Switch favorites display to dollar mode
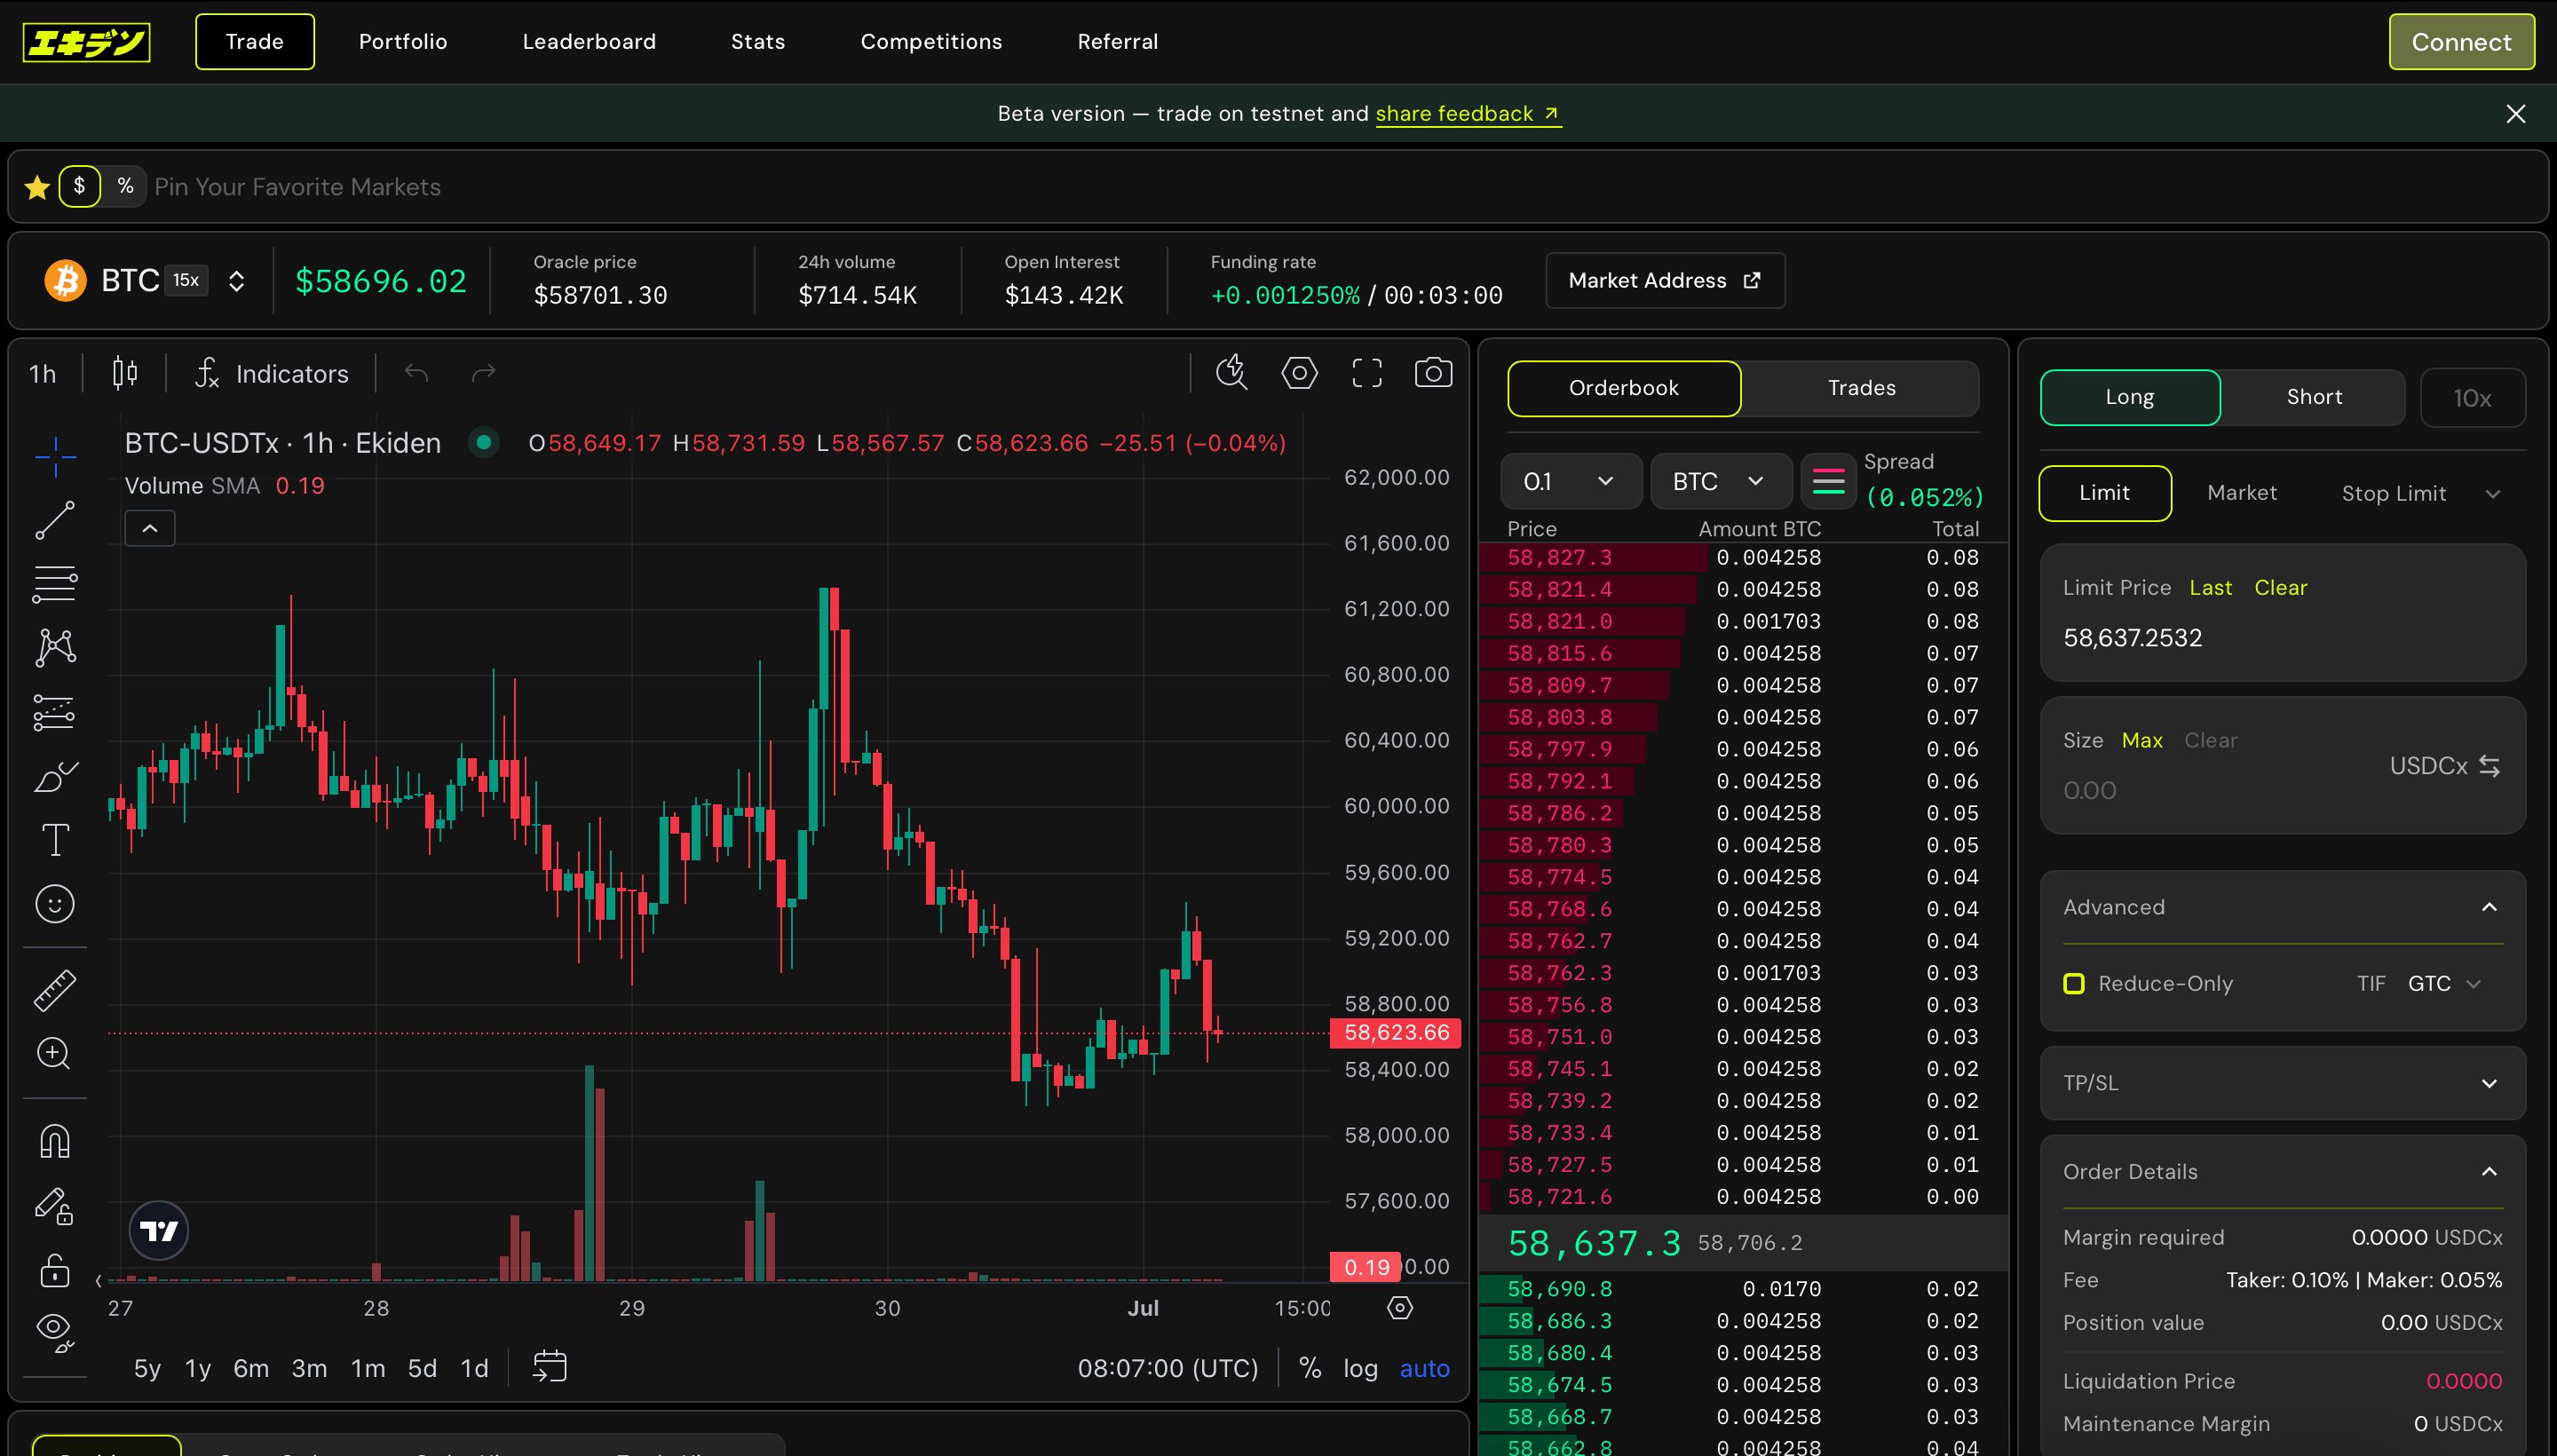The width and height of the screenshot is (2557, 1456). point(80,186)
